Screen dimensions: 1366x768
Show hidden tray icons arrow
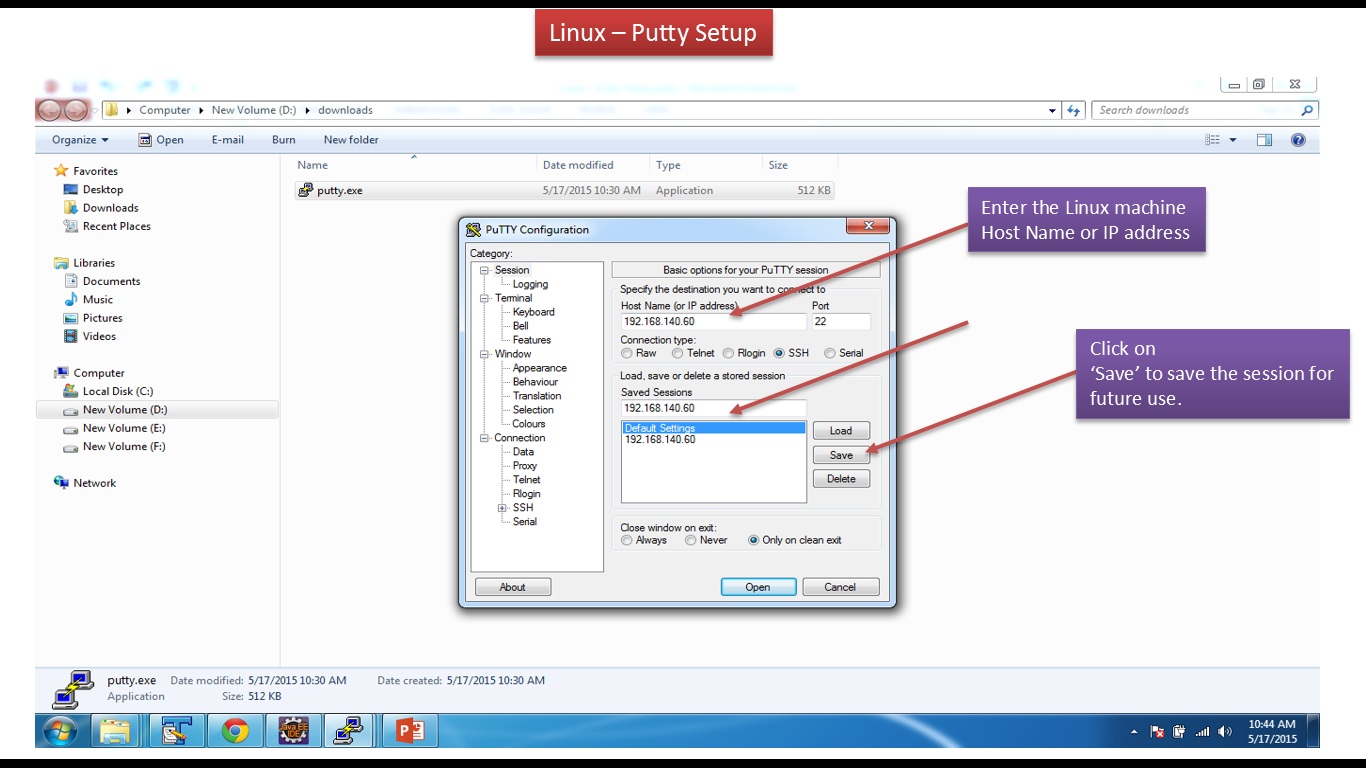(x=1134, y=732)
